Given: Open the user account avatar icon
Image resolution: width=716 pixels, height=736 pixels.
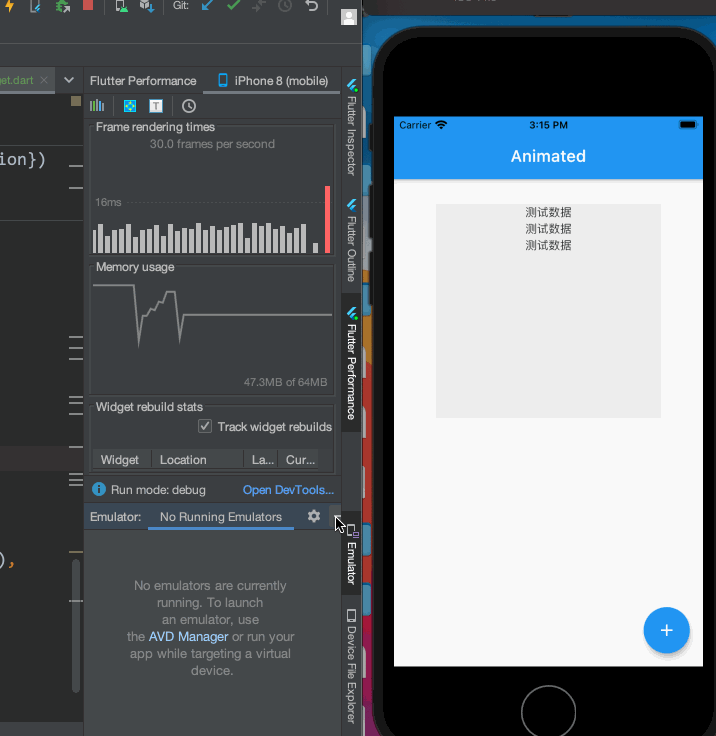Looking at the screenshot, I should 348,17.
